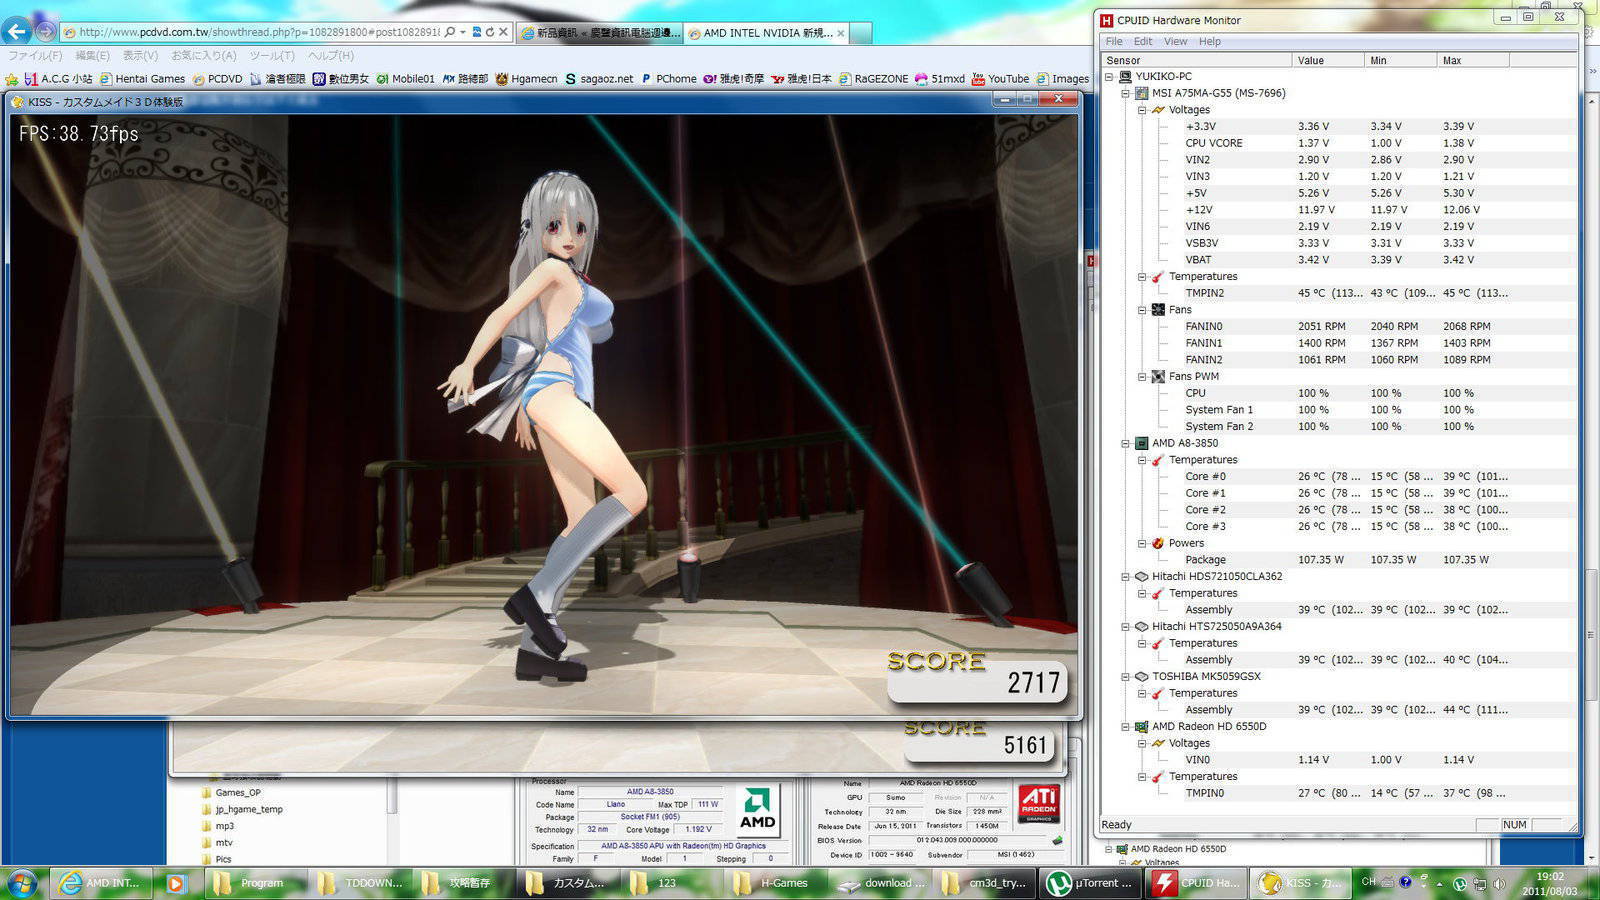Collapse the MSI A75MA-G55 motherboard node
Screen dimensions: 1600x900
tap(1126, 93)
